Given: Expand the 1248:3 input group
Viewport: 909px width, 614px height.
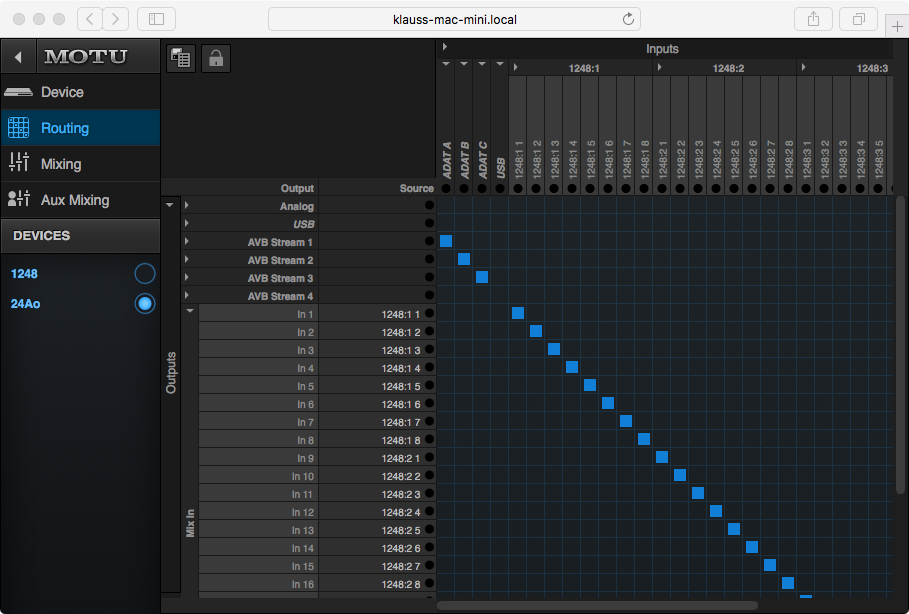Looking at the screenshot, I should [803, 67].
